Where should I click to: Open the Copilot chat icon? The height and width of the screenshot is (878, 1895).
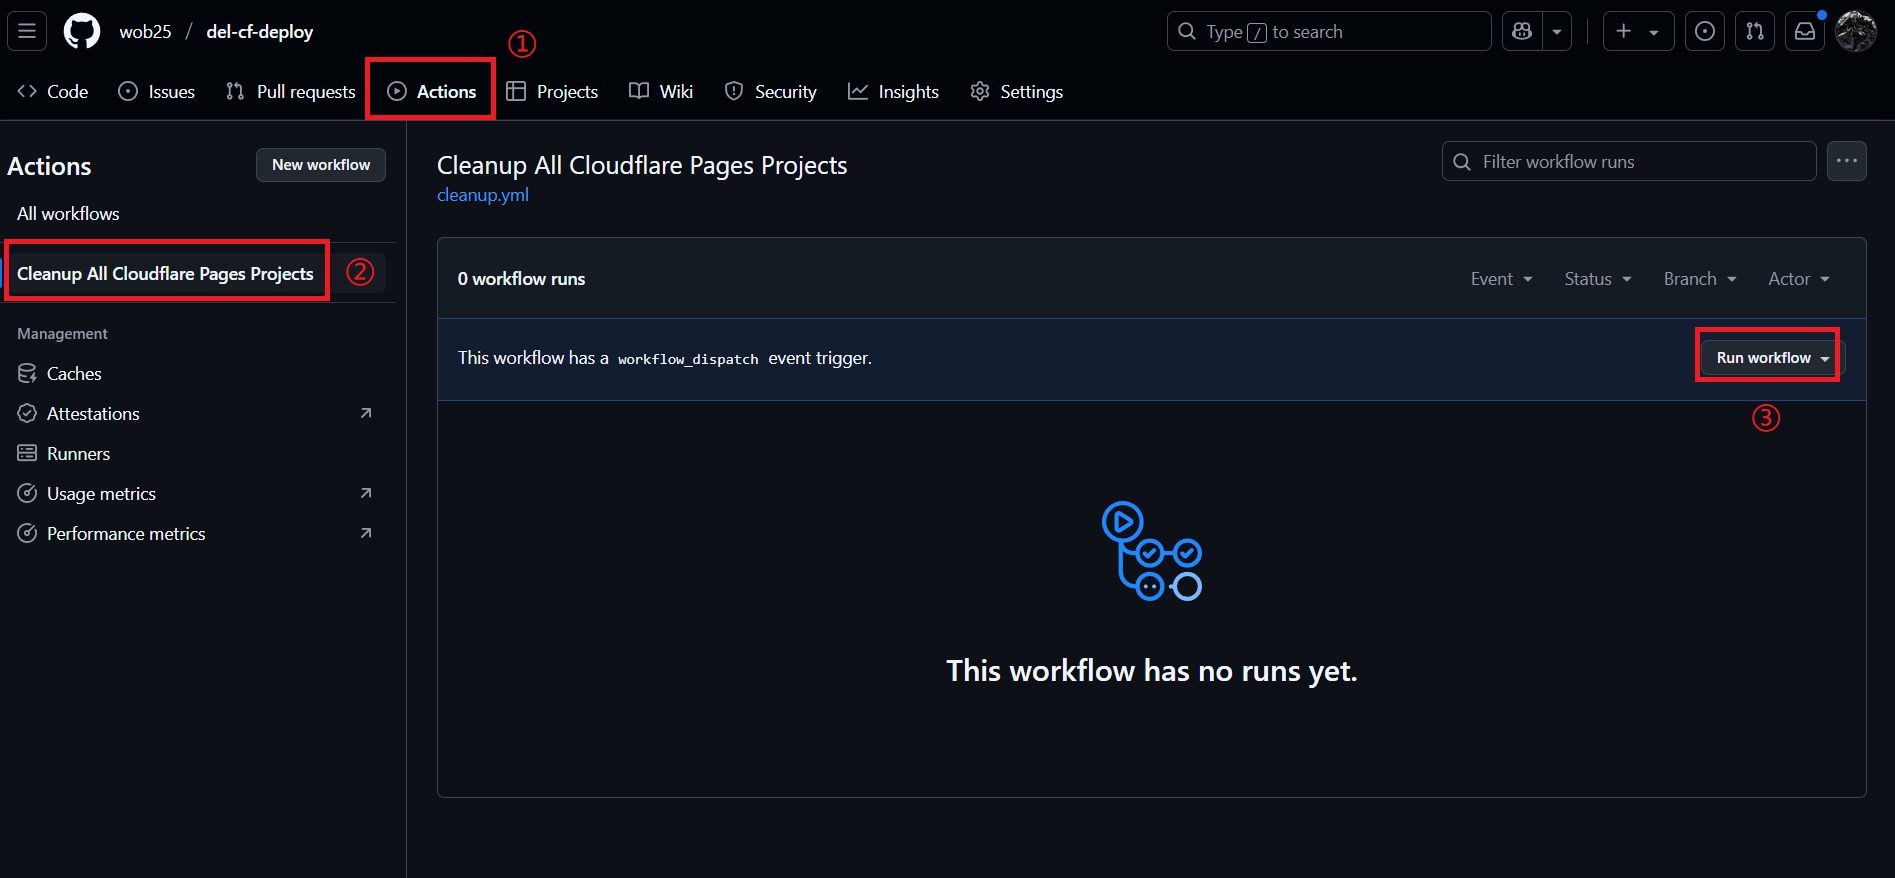[x=1522, y=31]
